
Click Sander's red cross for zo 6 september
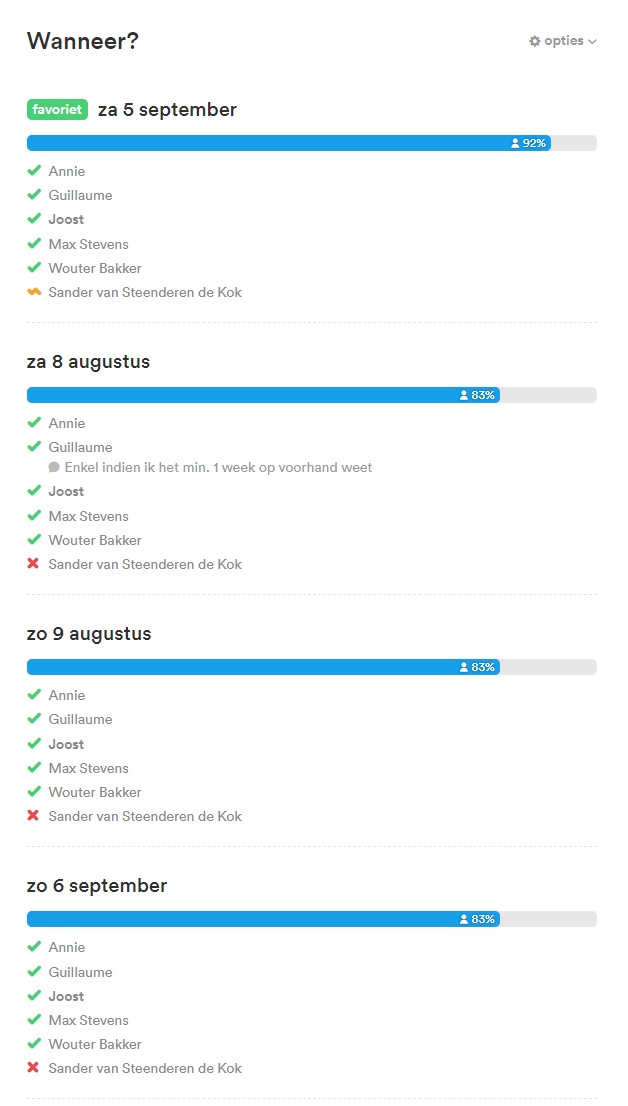click(34, 1068)
